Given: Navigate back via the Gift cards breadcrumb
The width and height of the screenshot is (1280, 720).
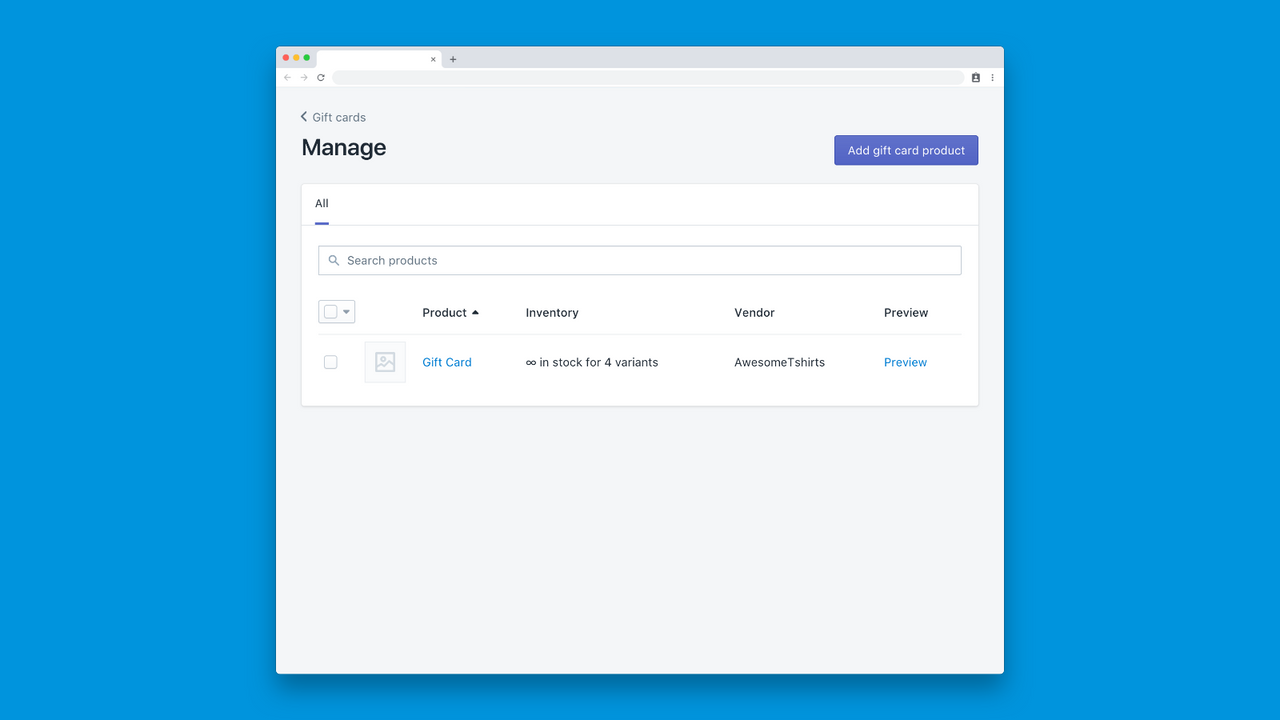Looking at the screenshot, I should [341, 117].
